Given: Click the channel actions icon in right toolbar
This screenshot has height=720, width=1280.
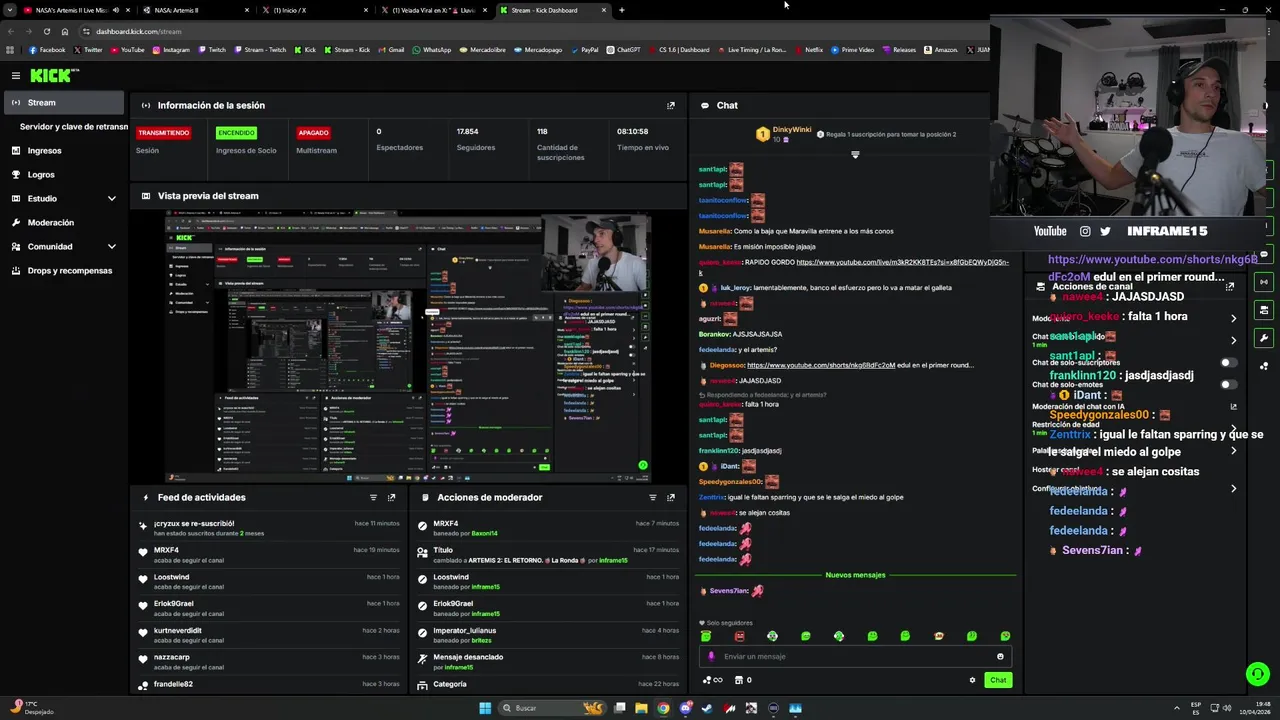Looking at the screenshot, I should click(x=1264, y=310).
